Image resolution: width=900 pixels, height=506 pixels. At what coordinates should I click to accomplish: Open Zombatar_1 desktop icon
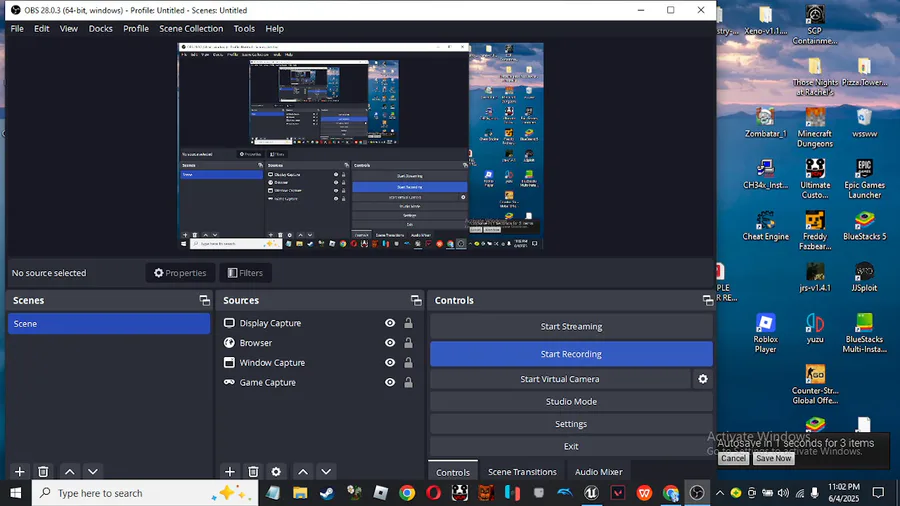click(x=765, y=123)
